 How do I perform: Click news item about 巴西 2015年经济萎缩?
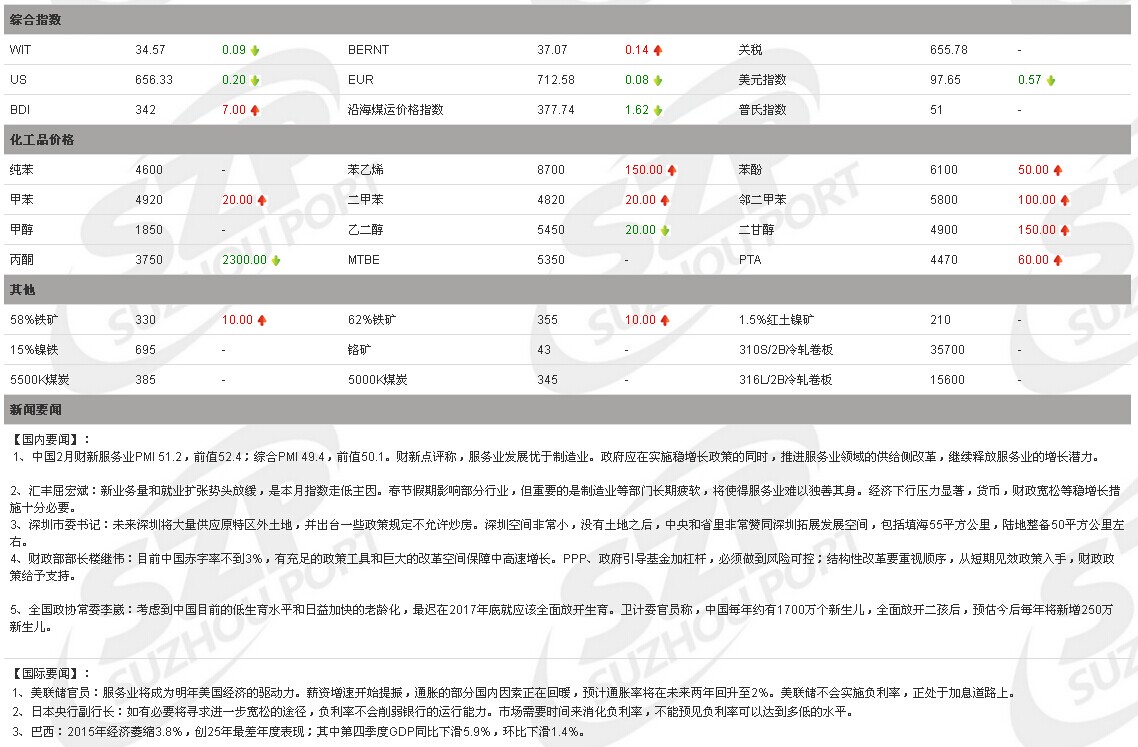[x=298, y=731]
